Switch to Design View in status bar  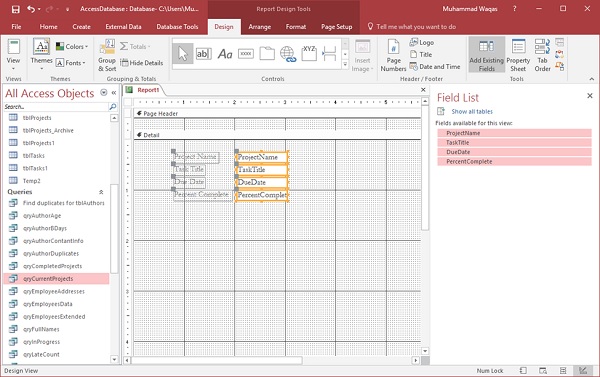point(583,370)
